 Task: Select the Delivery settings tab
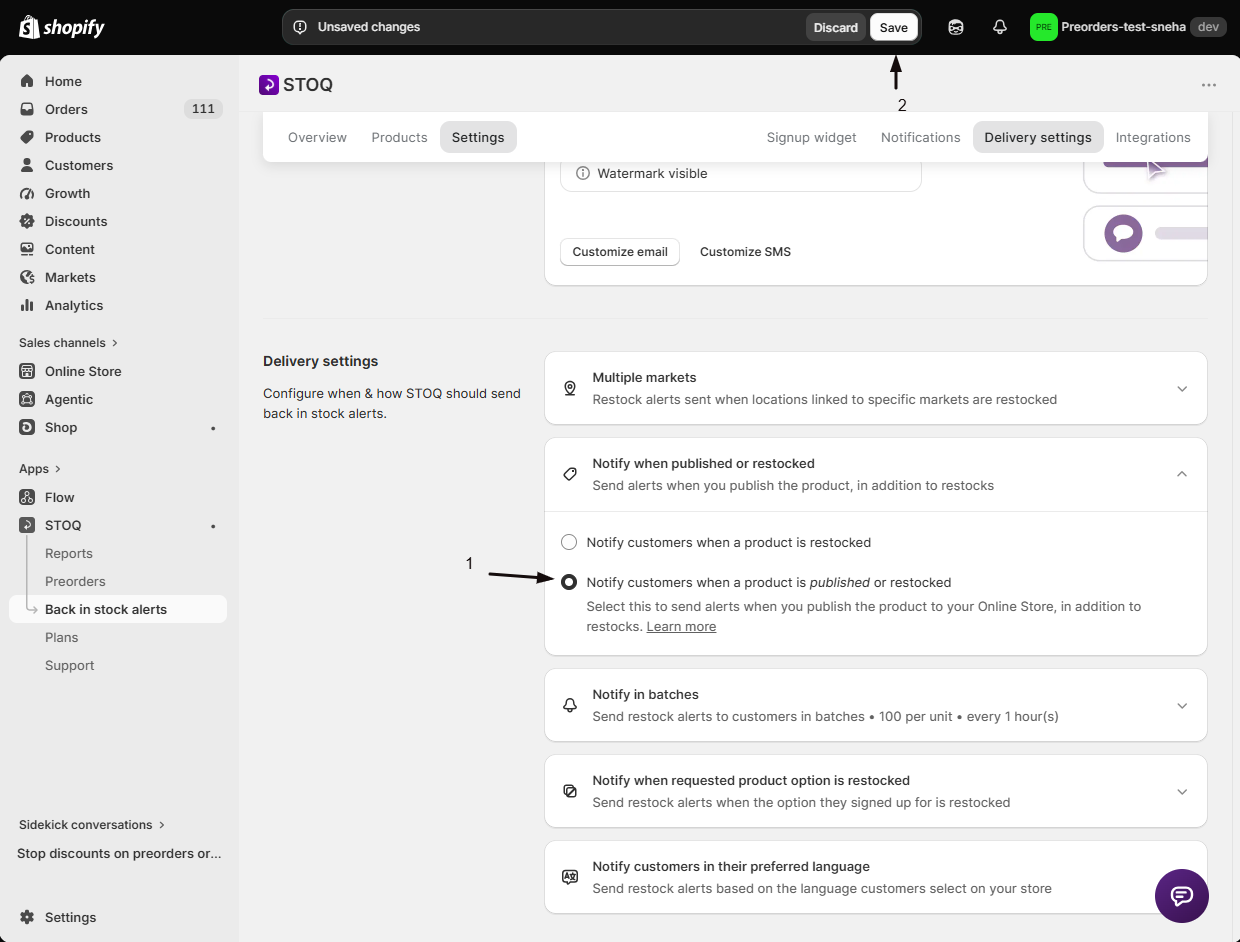1038,137
